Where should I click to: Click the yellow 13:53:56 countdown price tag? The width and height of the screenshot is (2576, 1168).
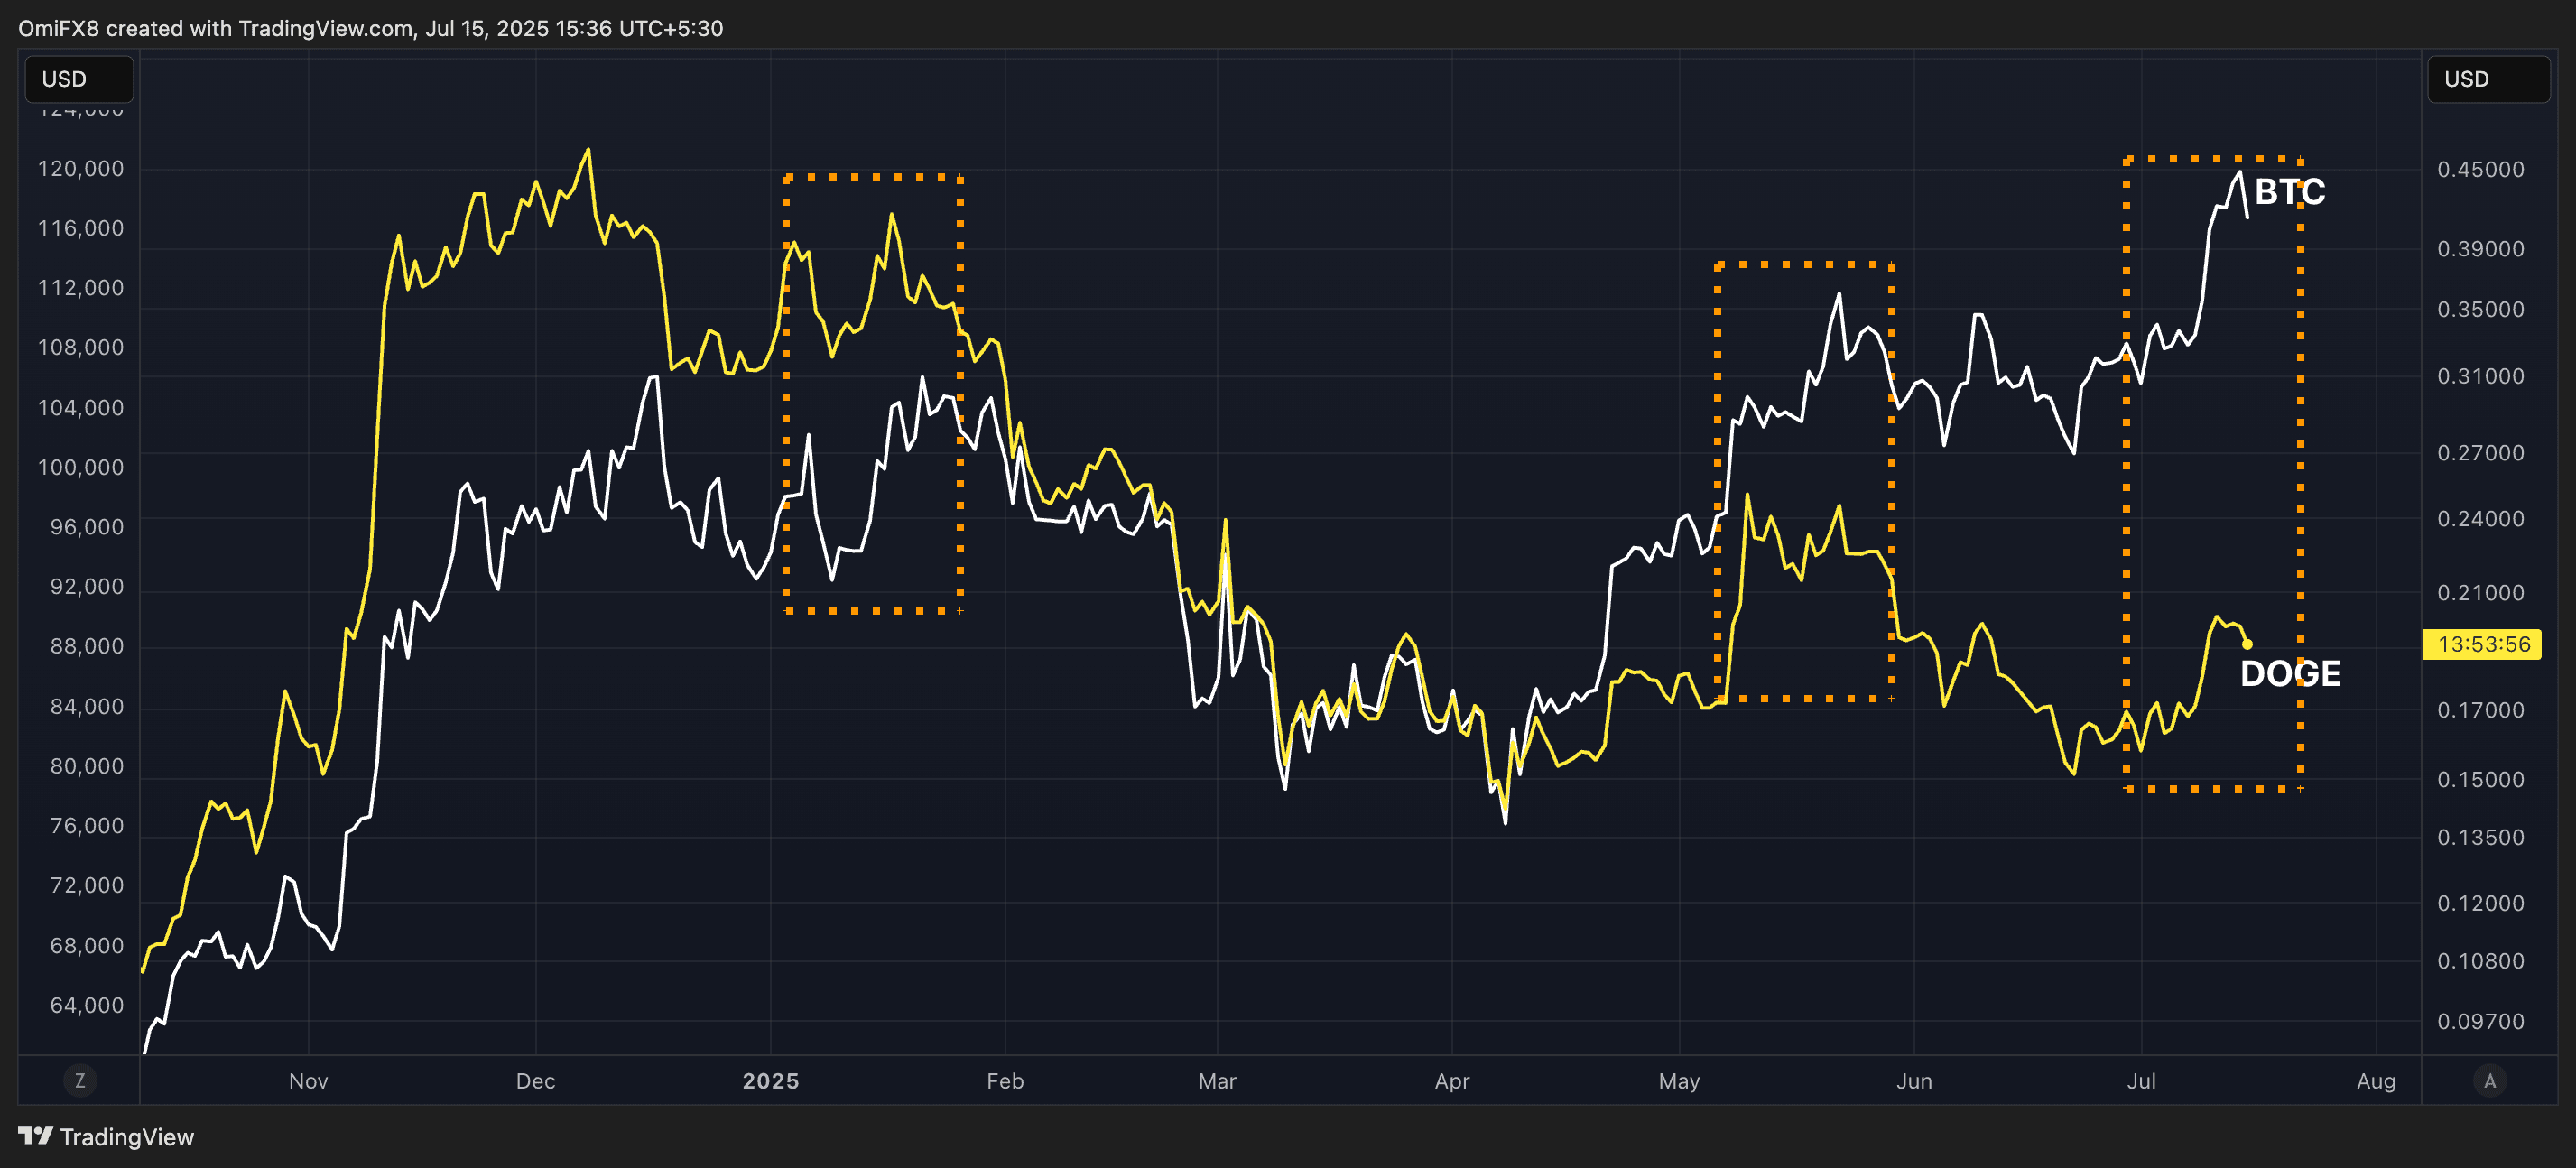coord(2482,644)
